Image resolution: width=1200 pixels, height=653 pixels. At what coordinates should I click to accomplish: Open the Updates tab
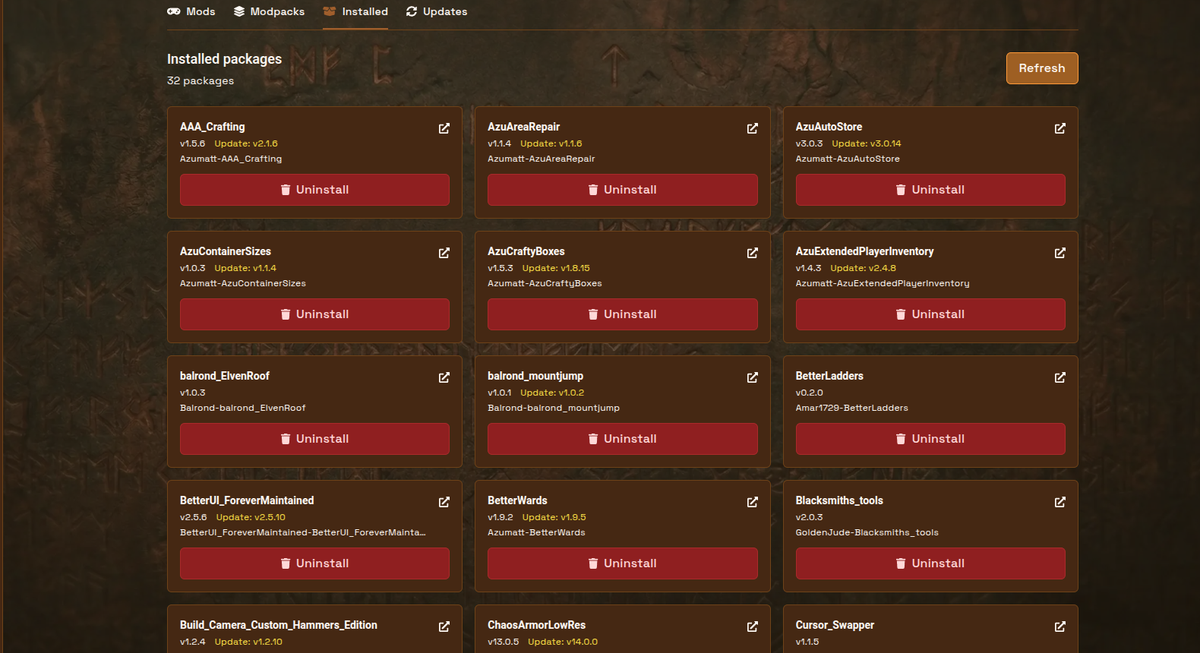point(437,12)
